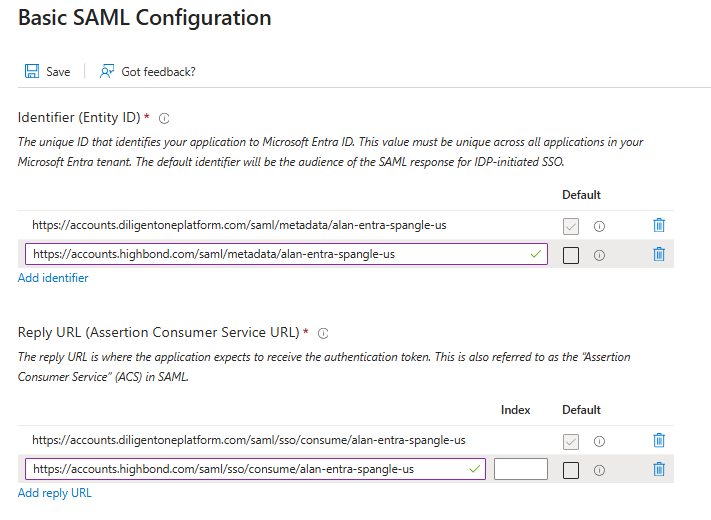Screen dimensions: 711x520
Task: Delete the diligentoneplatform sso/consume reply URL
Action: (659, 440)
